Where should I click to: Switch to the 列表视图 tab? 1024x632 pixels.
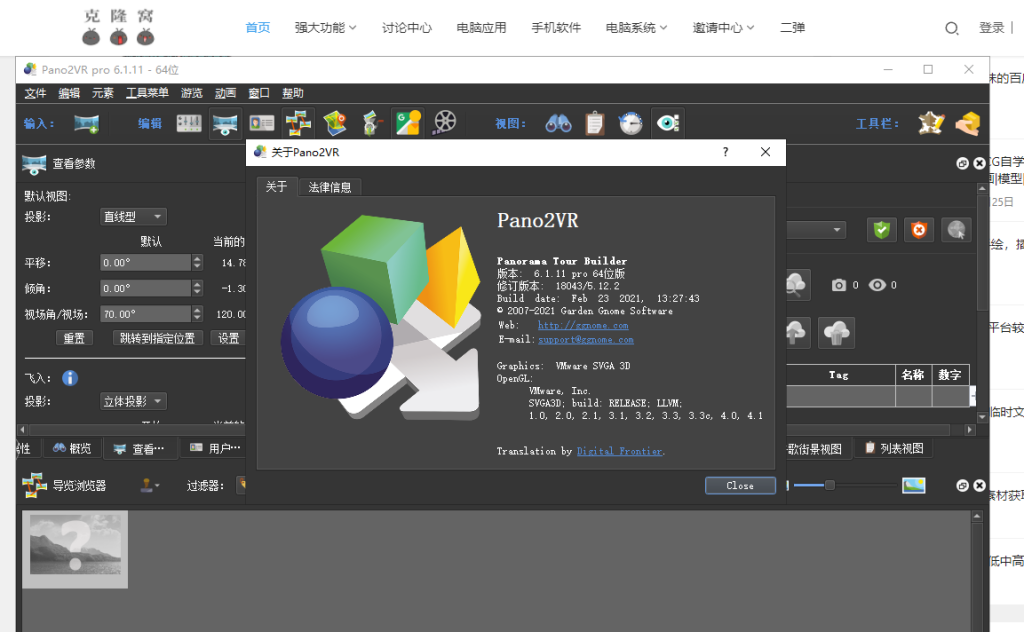(x=894, y=448)
